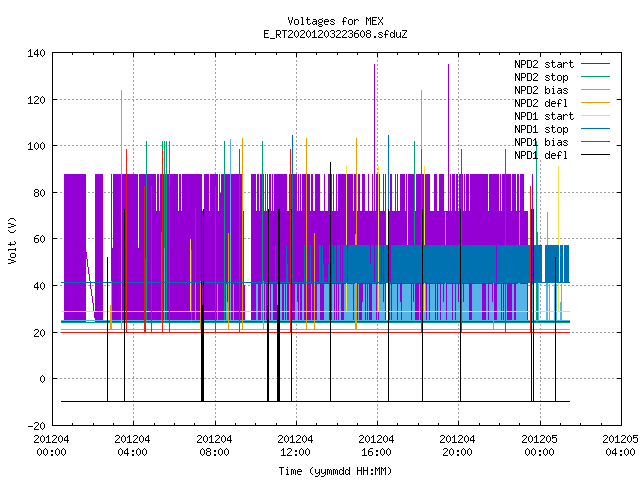Click the x-axis label 201204 00:00
Image resolution: width=640 pixels, height=480 pixels.
click(x=51, y=446)
